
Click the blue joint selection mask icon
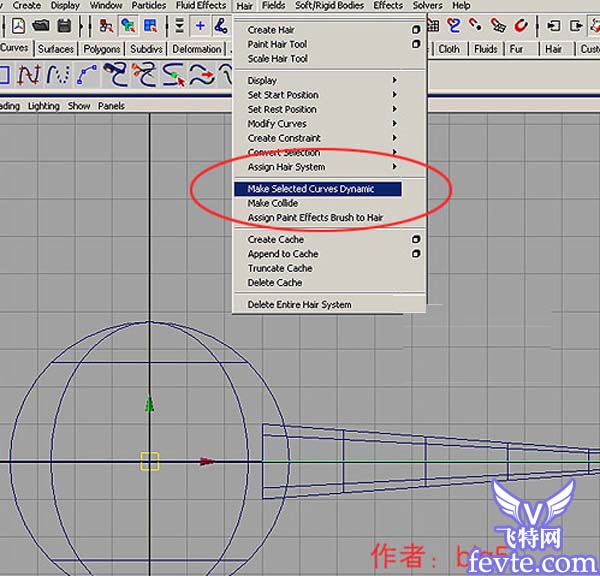[221, 26]
